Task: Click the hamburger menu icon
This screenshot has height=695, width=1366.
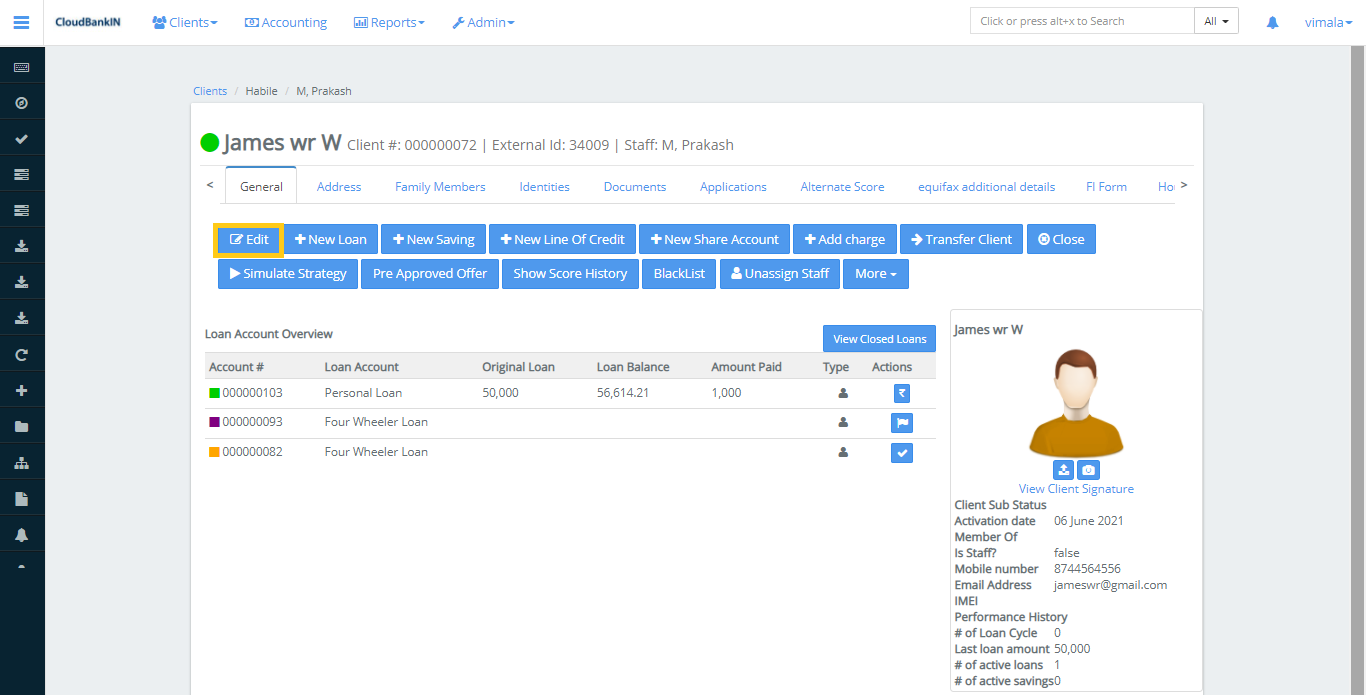Action: click(x=21, y=22)
